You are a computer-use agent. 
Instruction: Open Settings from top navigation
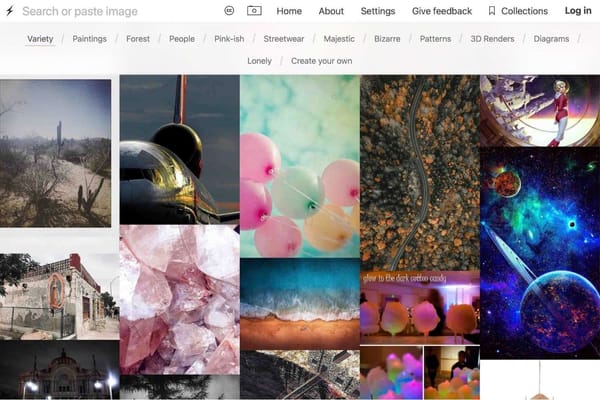click(378, 11)
